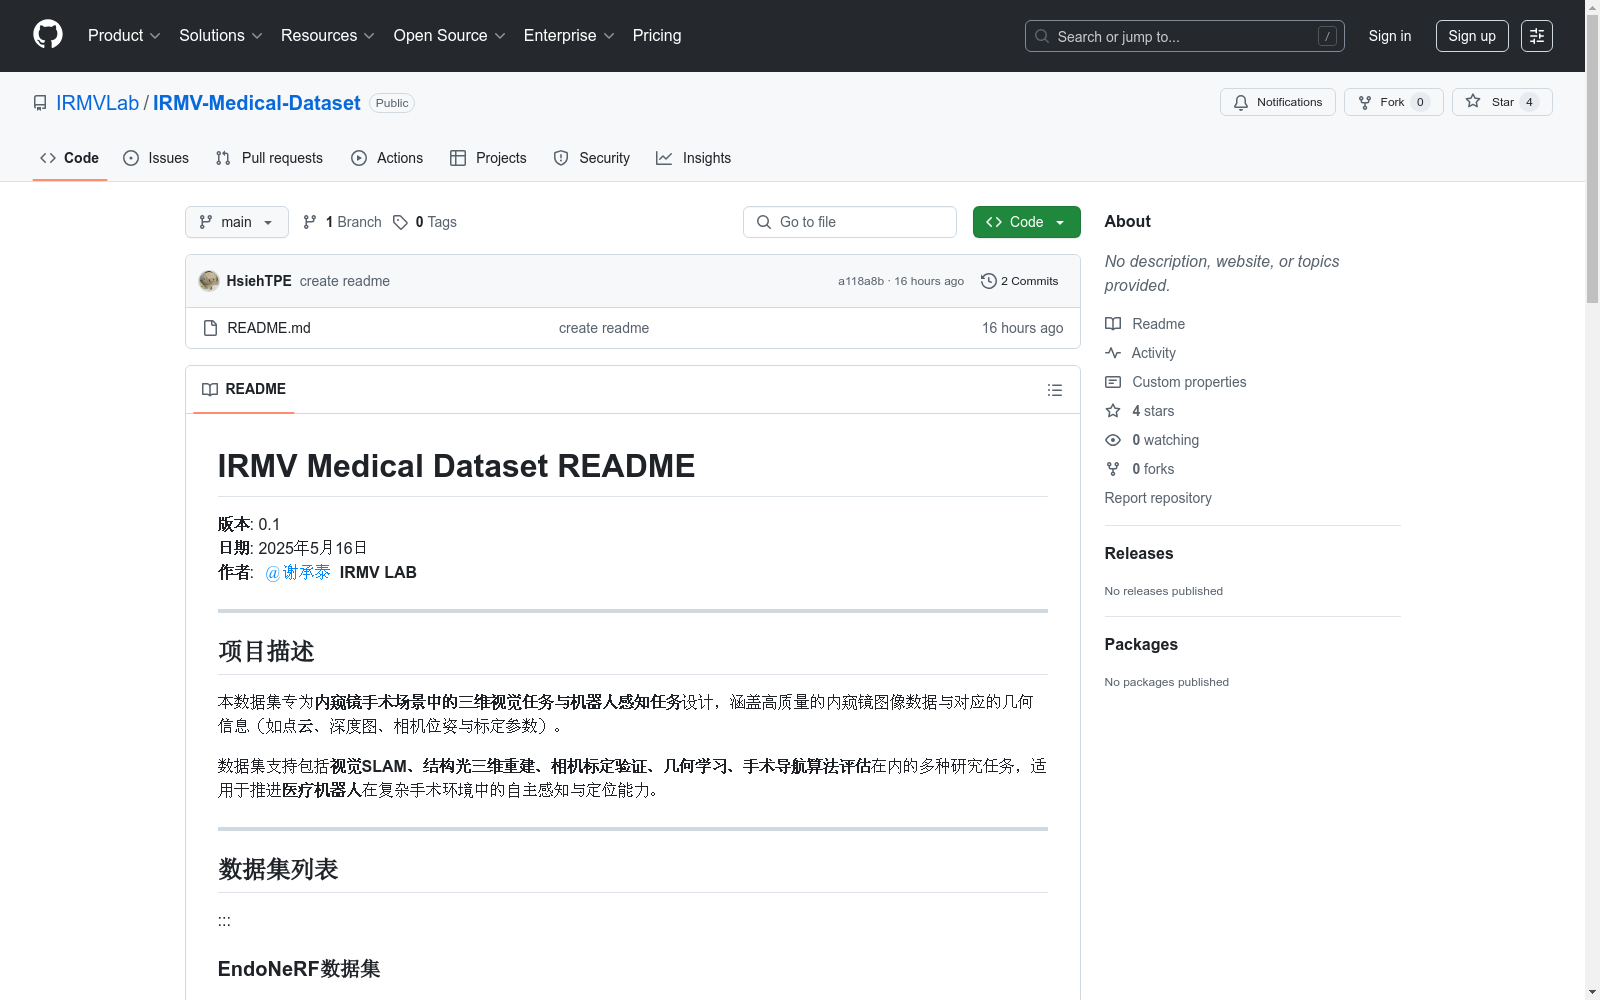The image size is (1600, 1000).
Task: Click the README.md file icon
Action: tap(210, 328)
